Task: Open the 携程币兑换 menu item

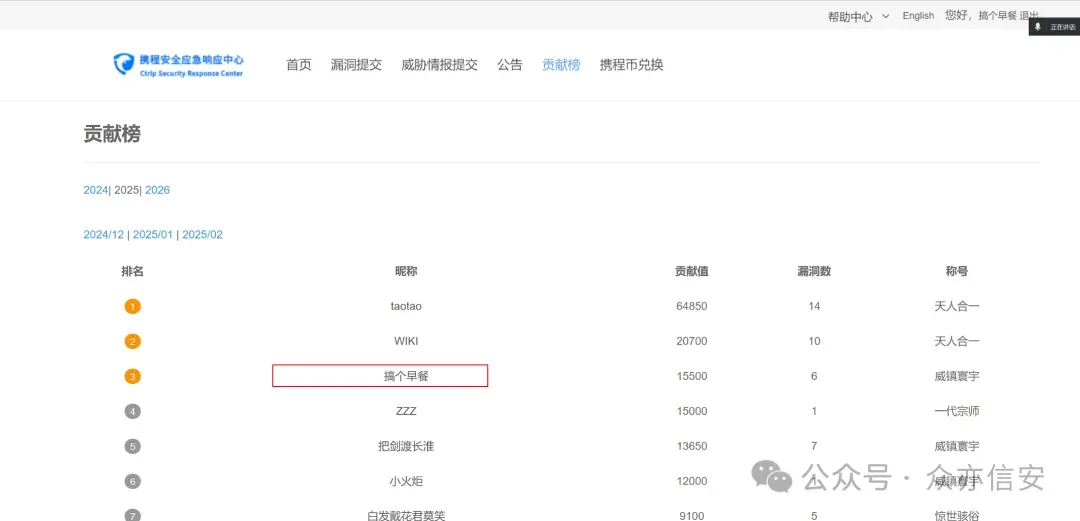Action: point(632,65)
